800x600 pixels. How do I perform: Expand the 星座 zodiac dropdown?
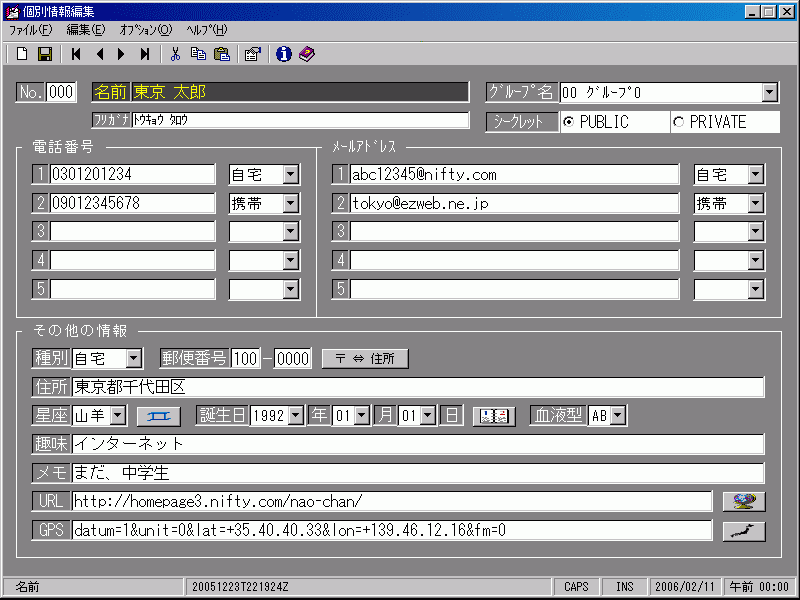[118, 416]
